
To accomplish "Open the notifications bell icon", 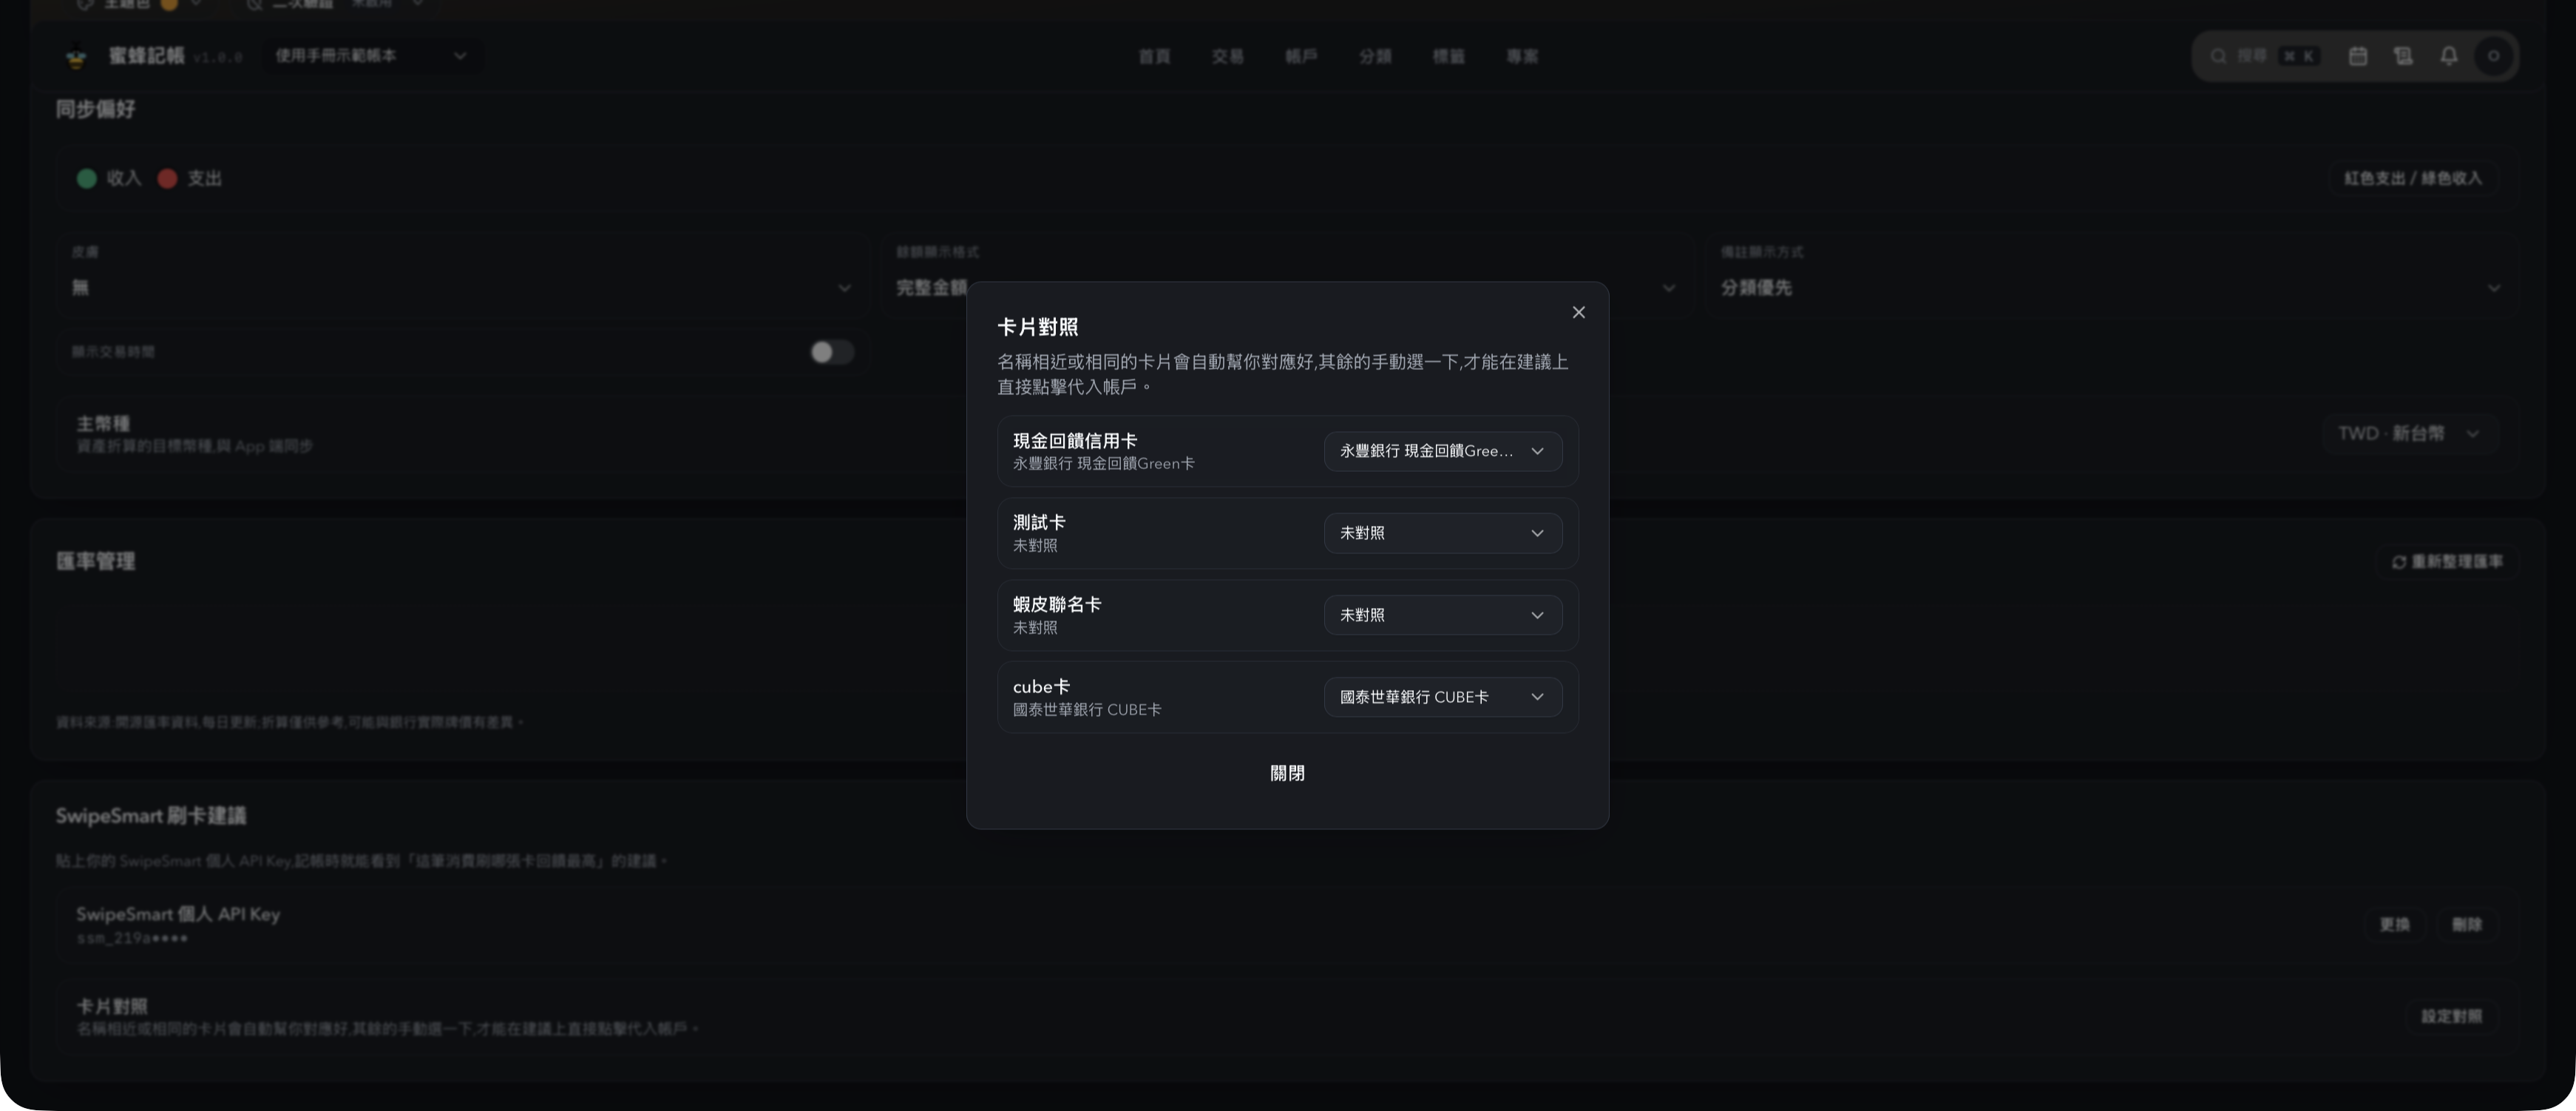I will [x=2448, y=56].
